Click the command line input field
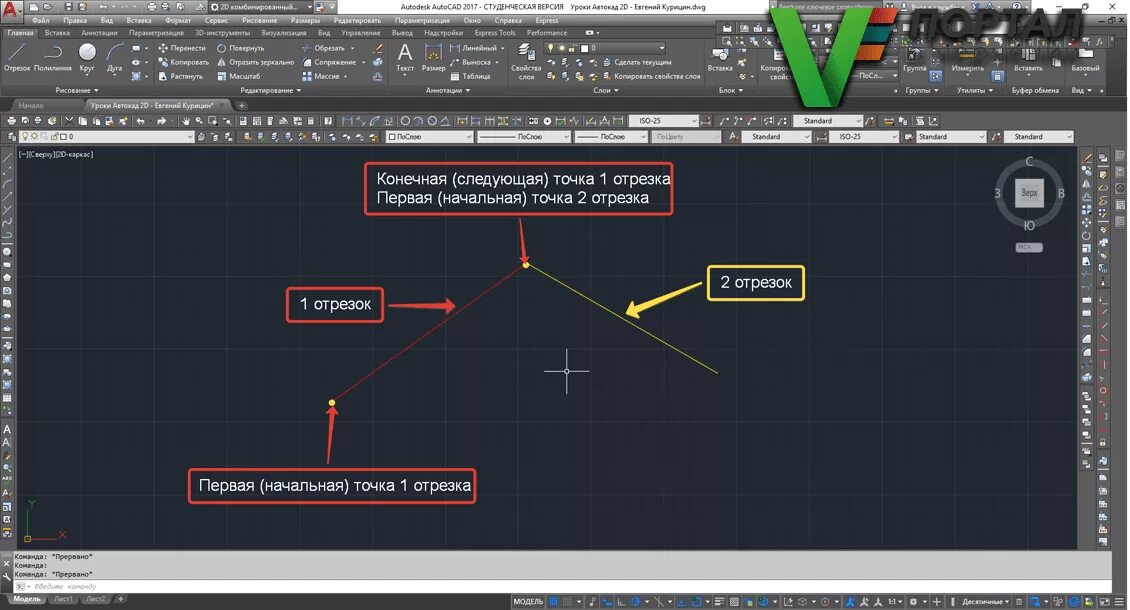Image resolution: width=1130 pixels, height=610 pixels. click(x=562, y=586)
